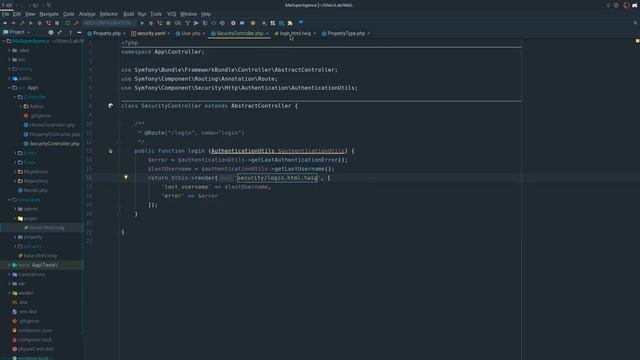Click the Project panel hide minus icon
Screen dimensions: 640x360
[79, 32]
